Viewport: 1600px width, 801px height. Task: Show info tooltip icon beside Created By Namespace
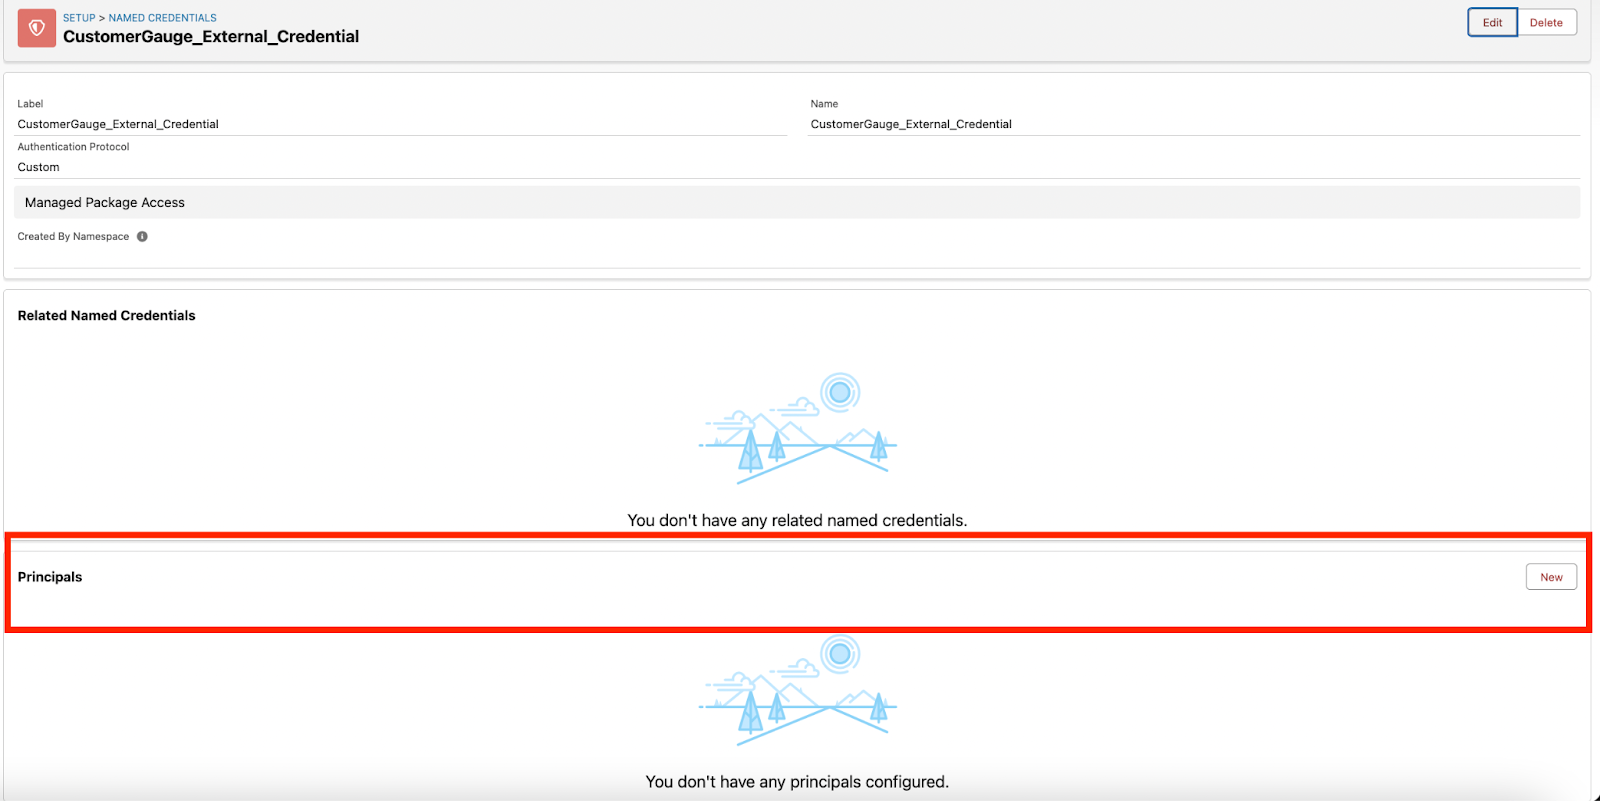(142, 237)
